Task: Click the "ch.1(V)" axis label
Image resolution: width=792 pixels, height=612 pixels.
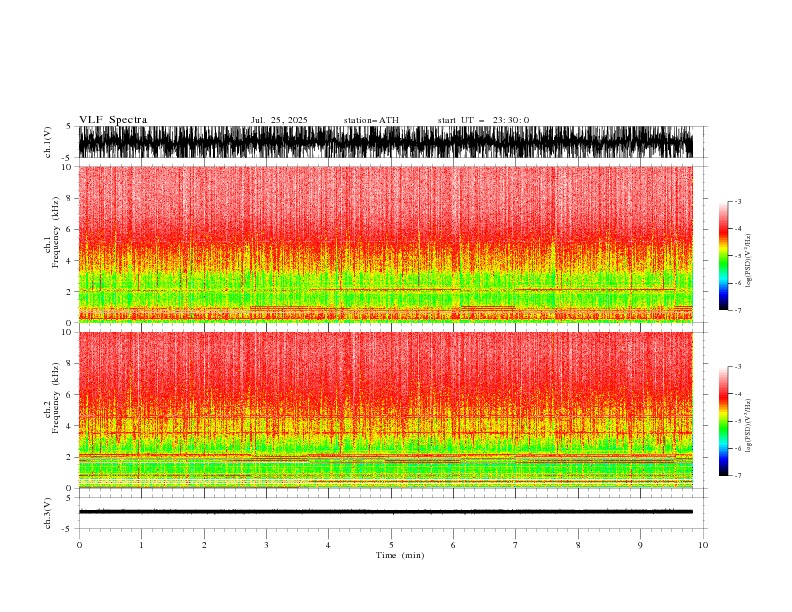Action: (x=48, y=142)
